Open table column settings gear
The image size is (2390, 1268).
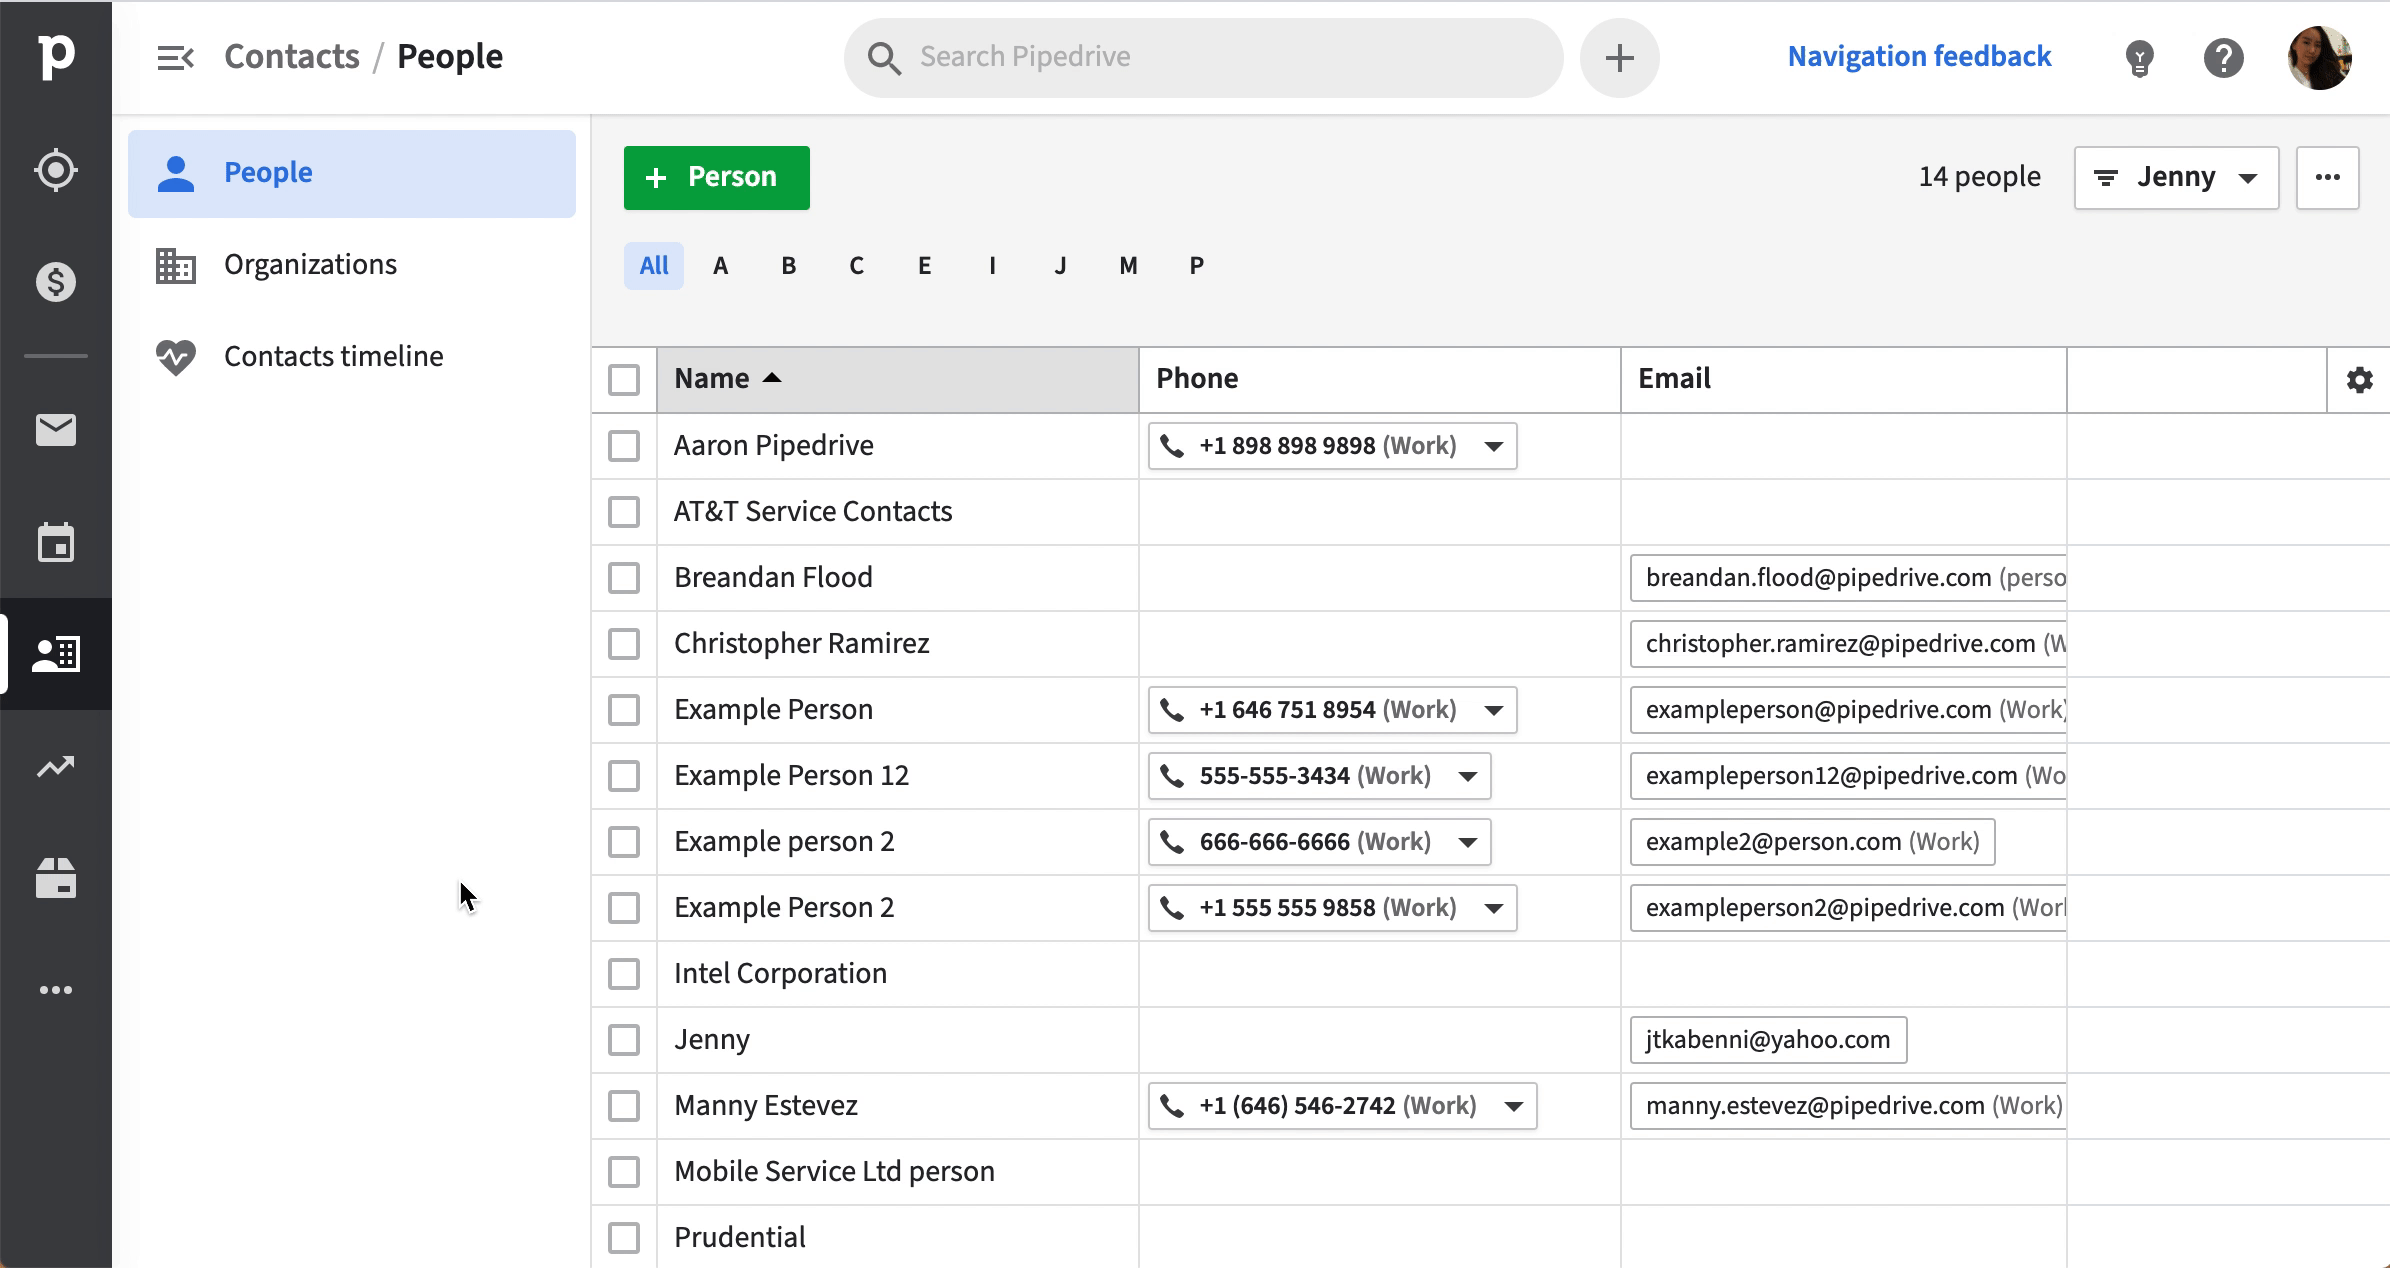point(2360,380)
